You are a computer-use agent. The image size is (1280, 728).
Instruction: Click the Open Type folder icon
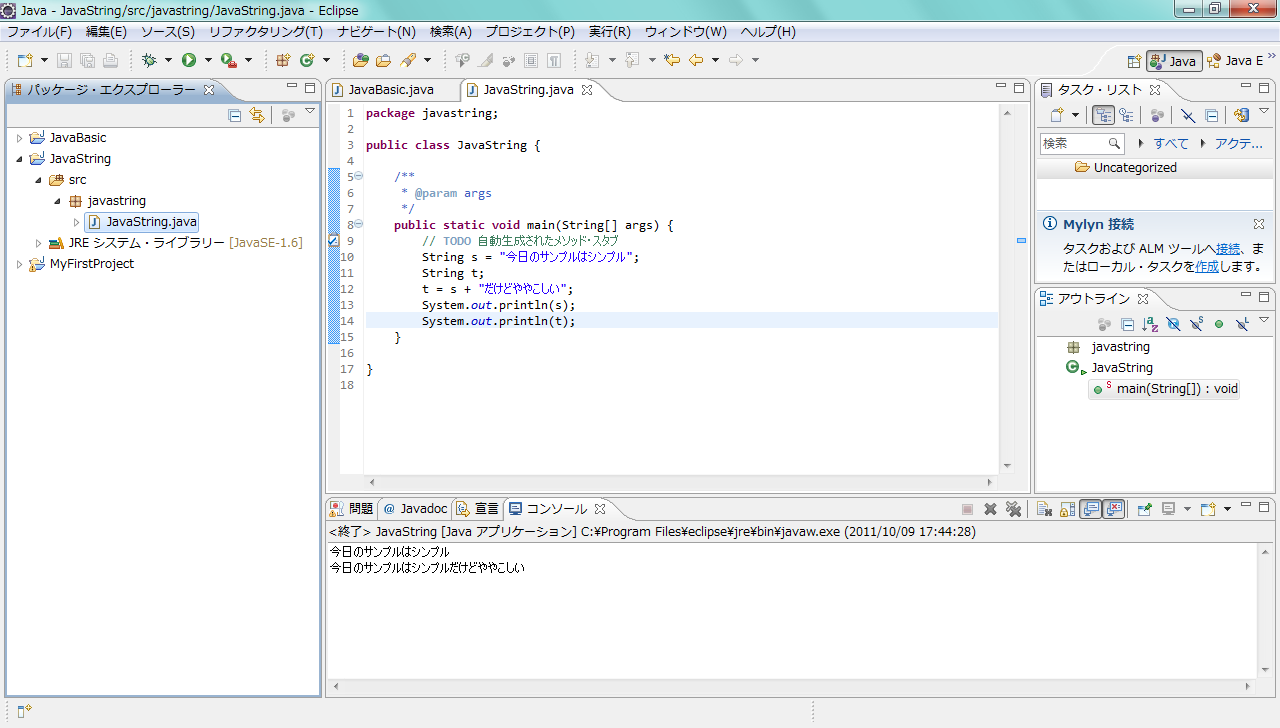click(360, 60)
